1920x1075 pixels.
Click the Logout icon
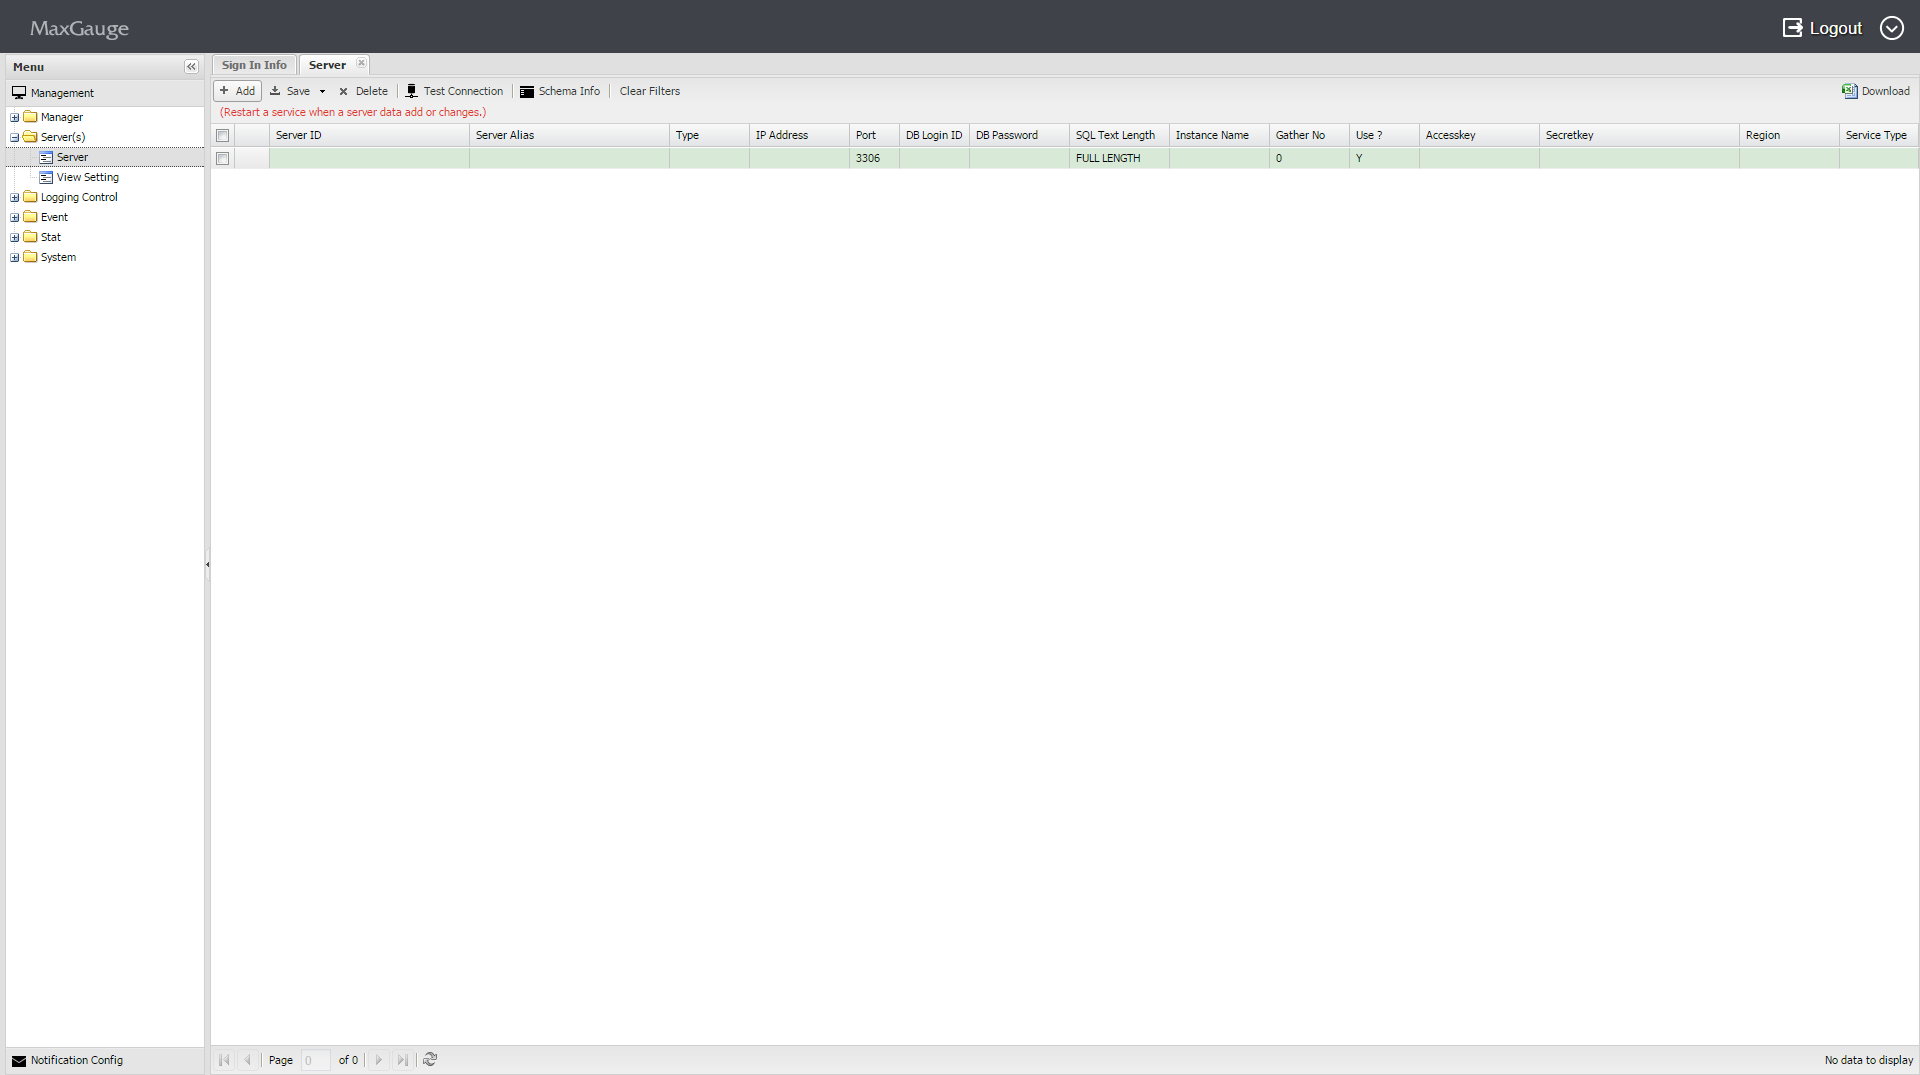pos(1792,28)
